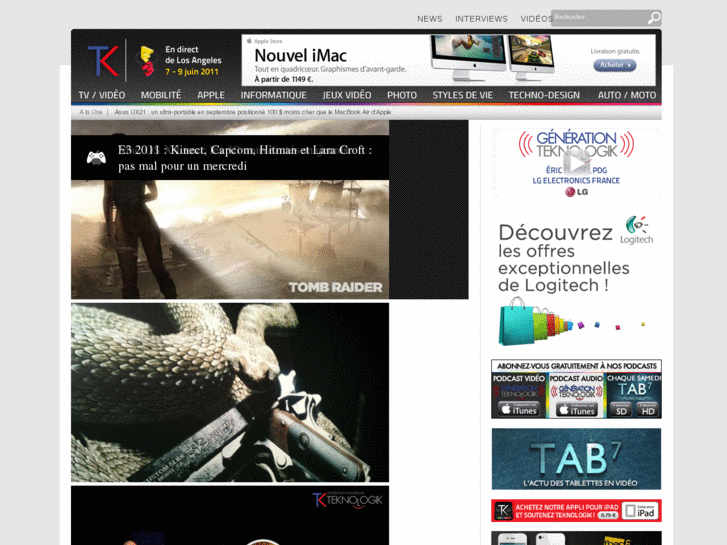The image size is (727, 545).
Task: Click the 'A la Une' ticker label
Action: click(90, 112)
